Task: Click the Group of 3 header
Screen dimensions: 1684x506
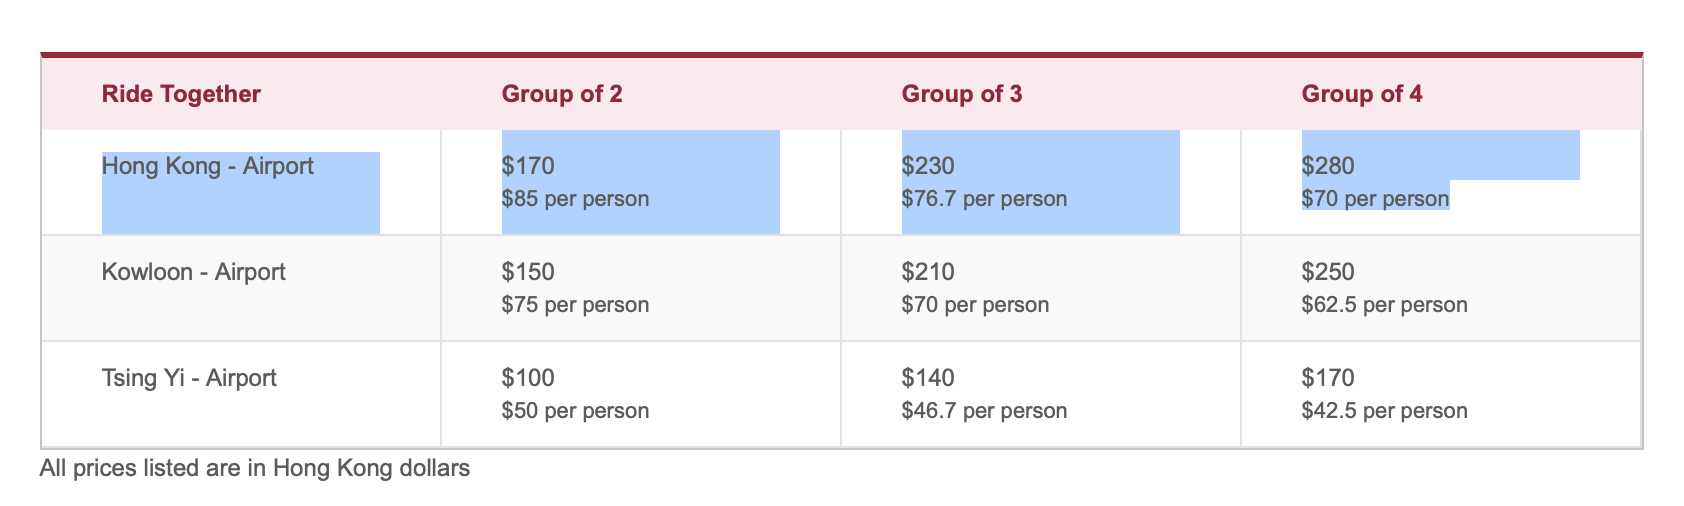Action: coord(962,94)
